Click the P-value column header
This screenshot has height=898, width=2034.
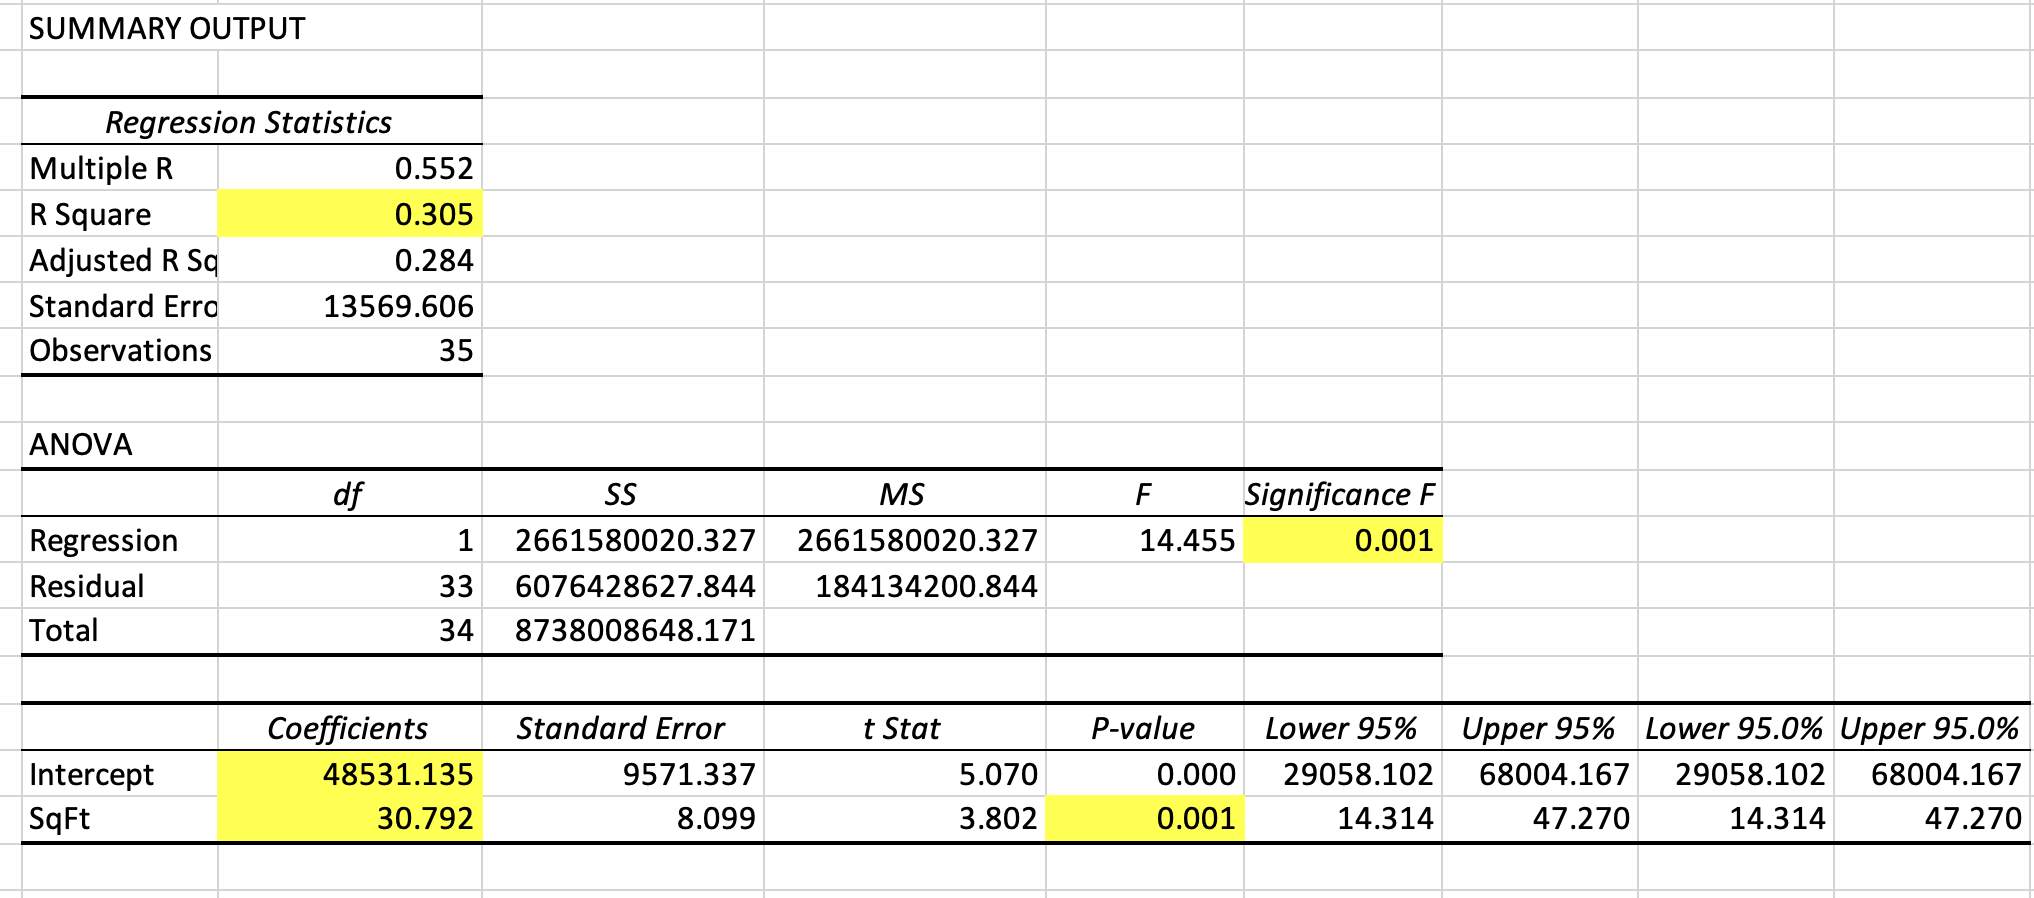pos(1145,728)
